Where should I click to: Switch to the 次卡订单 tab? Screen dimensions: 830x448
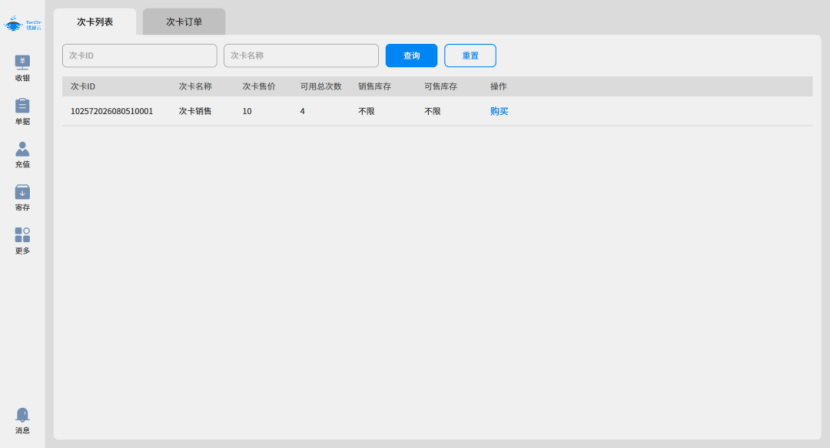184,22
